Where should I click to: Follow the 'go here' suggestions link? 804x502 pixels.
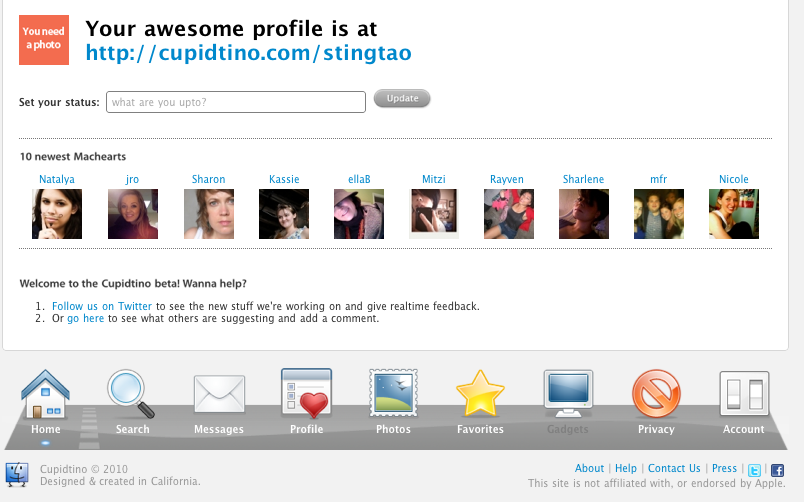tap(86, 318)
